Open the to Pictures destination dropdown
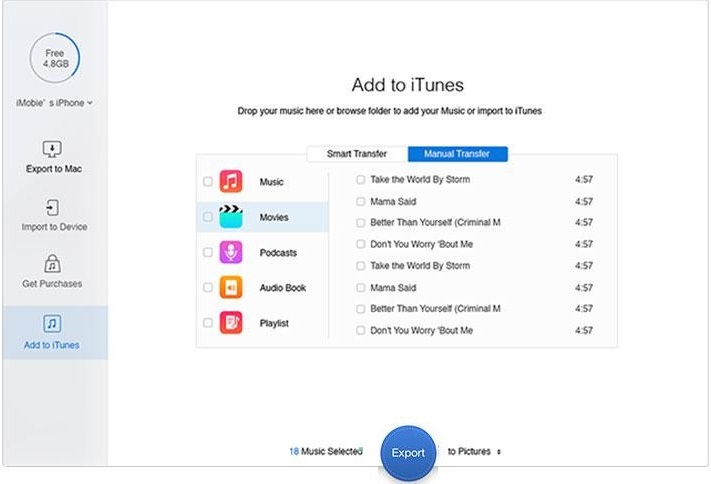 474,451
